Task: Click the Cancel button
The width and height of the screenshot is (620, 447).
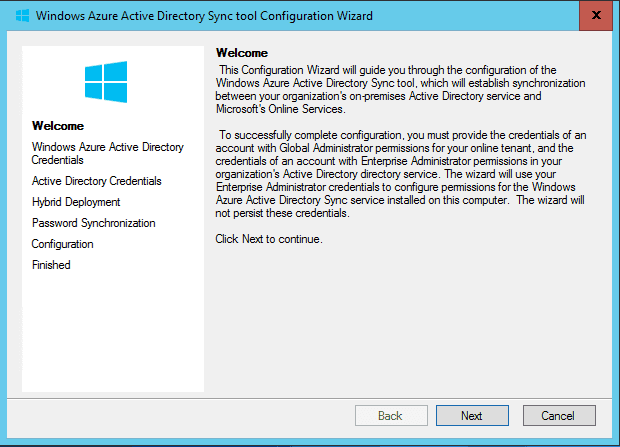Action: tap(559, 415)
